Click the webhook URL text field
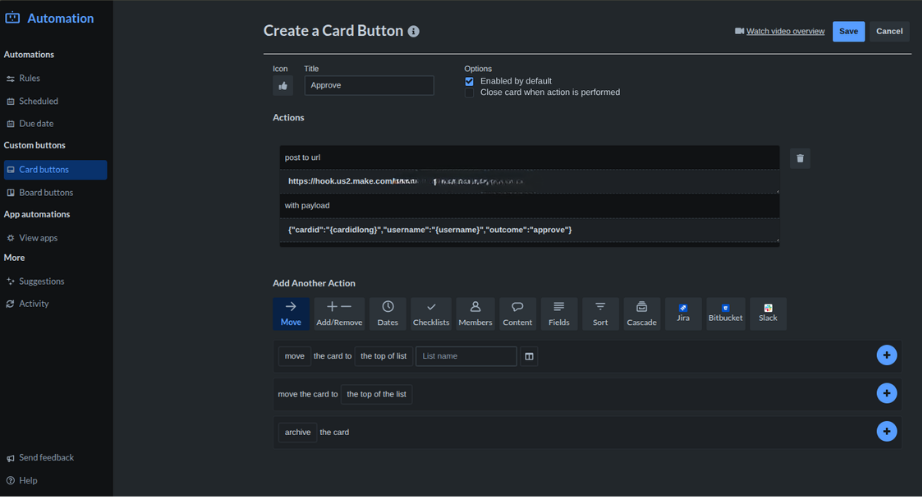 (530, 182)
